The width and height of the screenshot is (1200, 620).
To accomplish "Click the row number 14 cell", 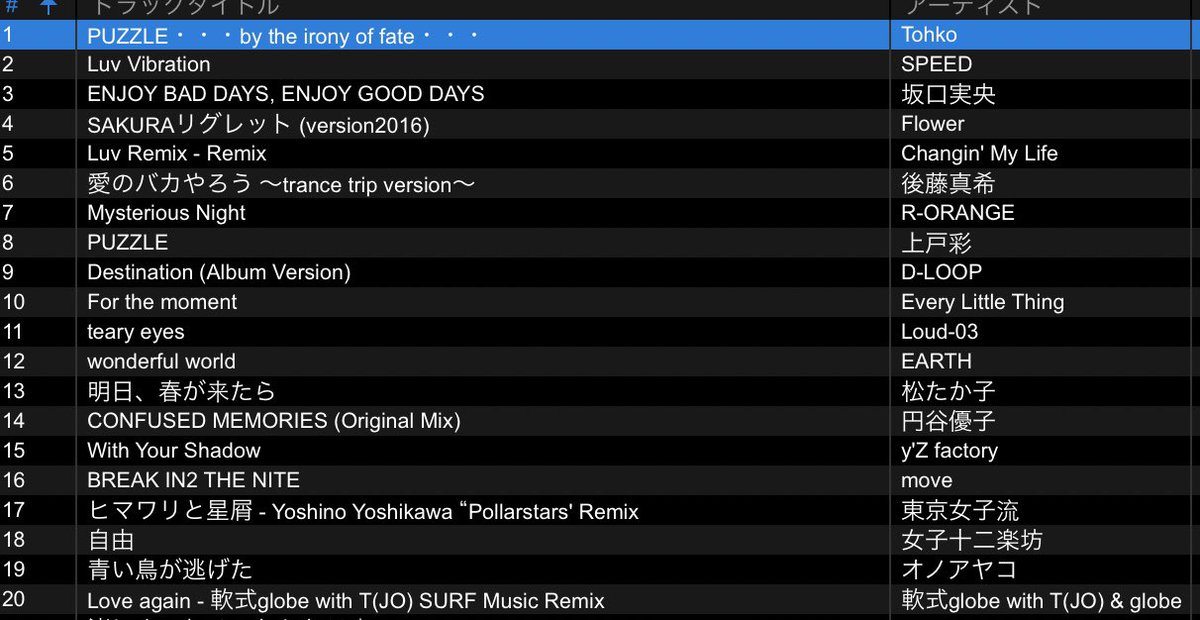I will click(13, 421).
